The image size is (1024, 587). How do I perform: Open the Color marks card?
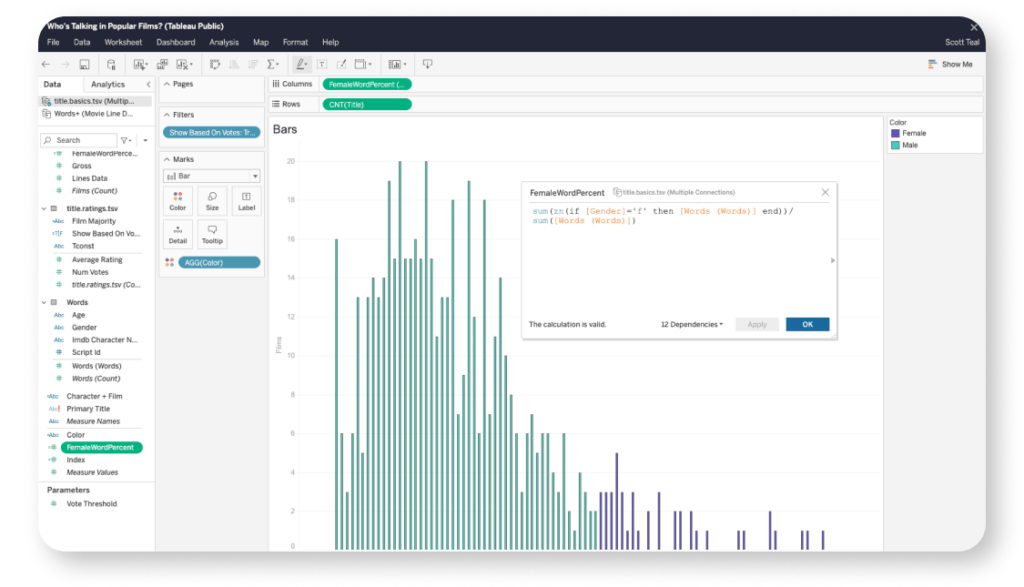tap(178, 201)
